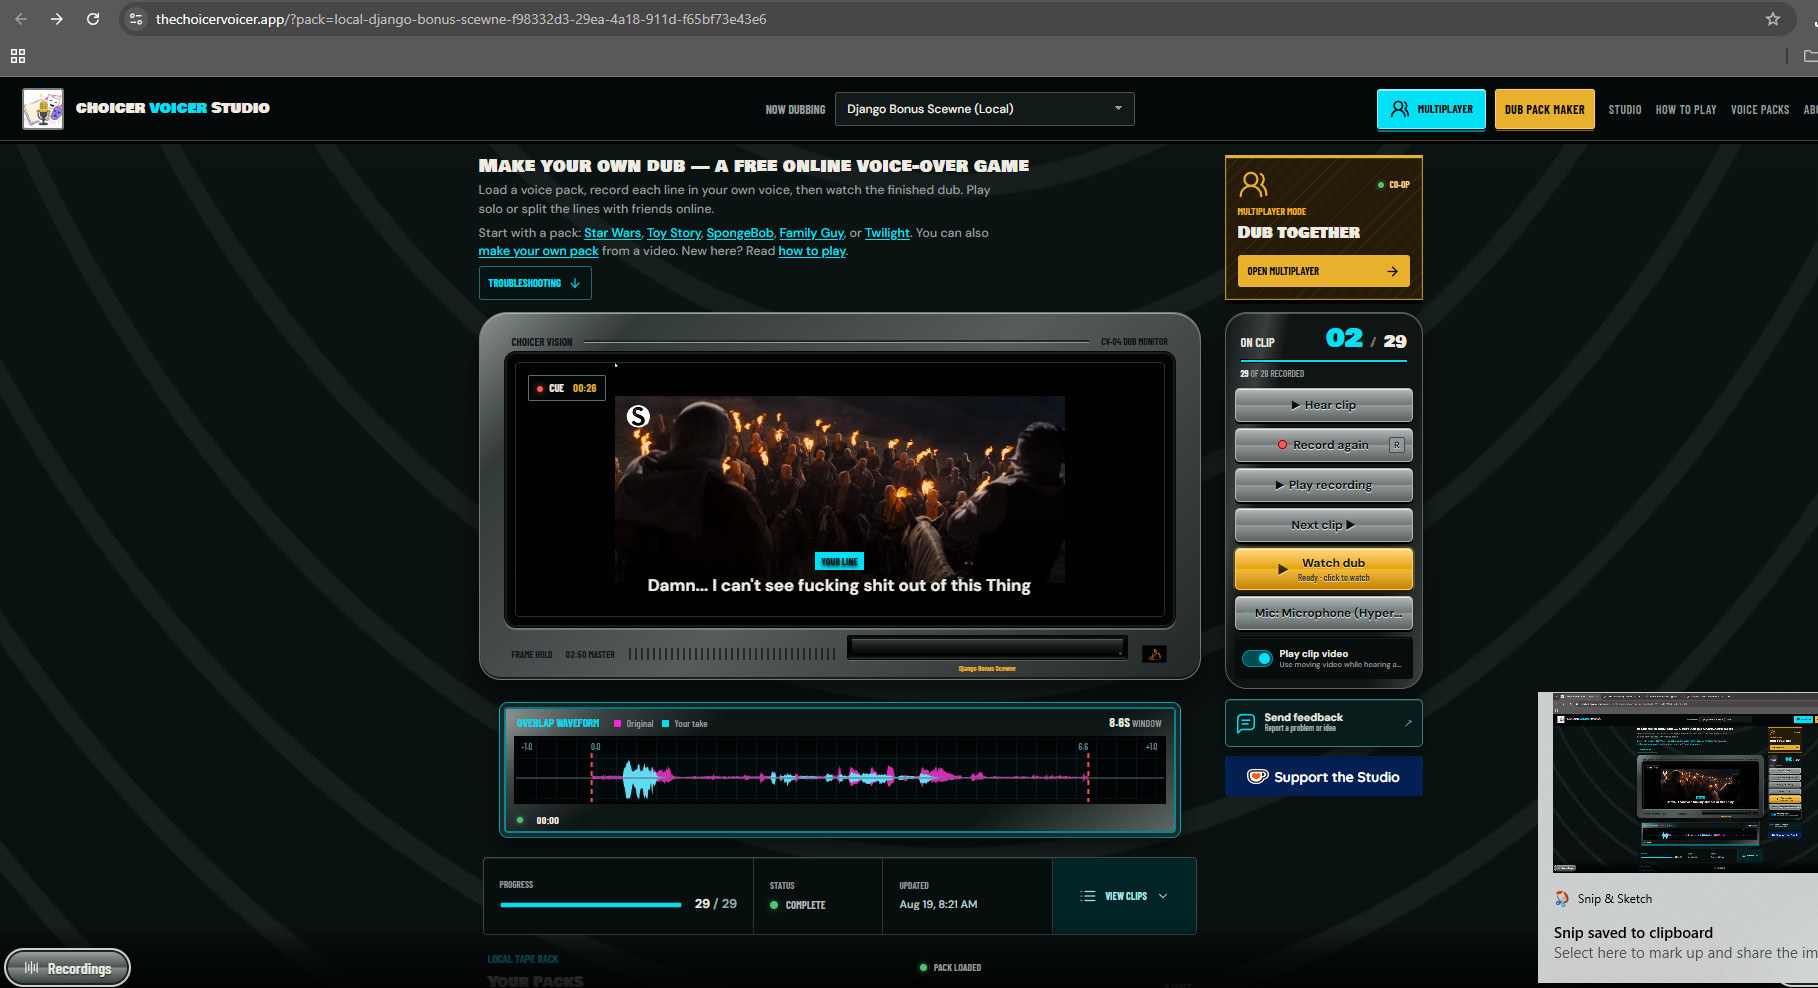
Task: Play the original with Hear clip
Action: (1323, 405)
